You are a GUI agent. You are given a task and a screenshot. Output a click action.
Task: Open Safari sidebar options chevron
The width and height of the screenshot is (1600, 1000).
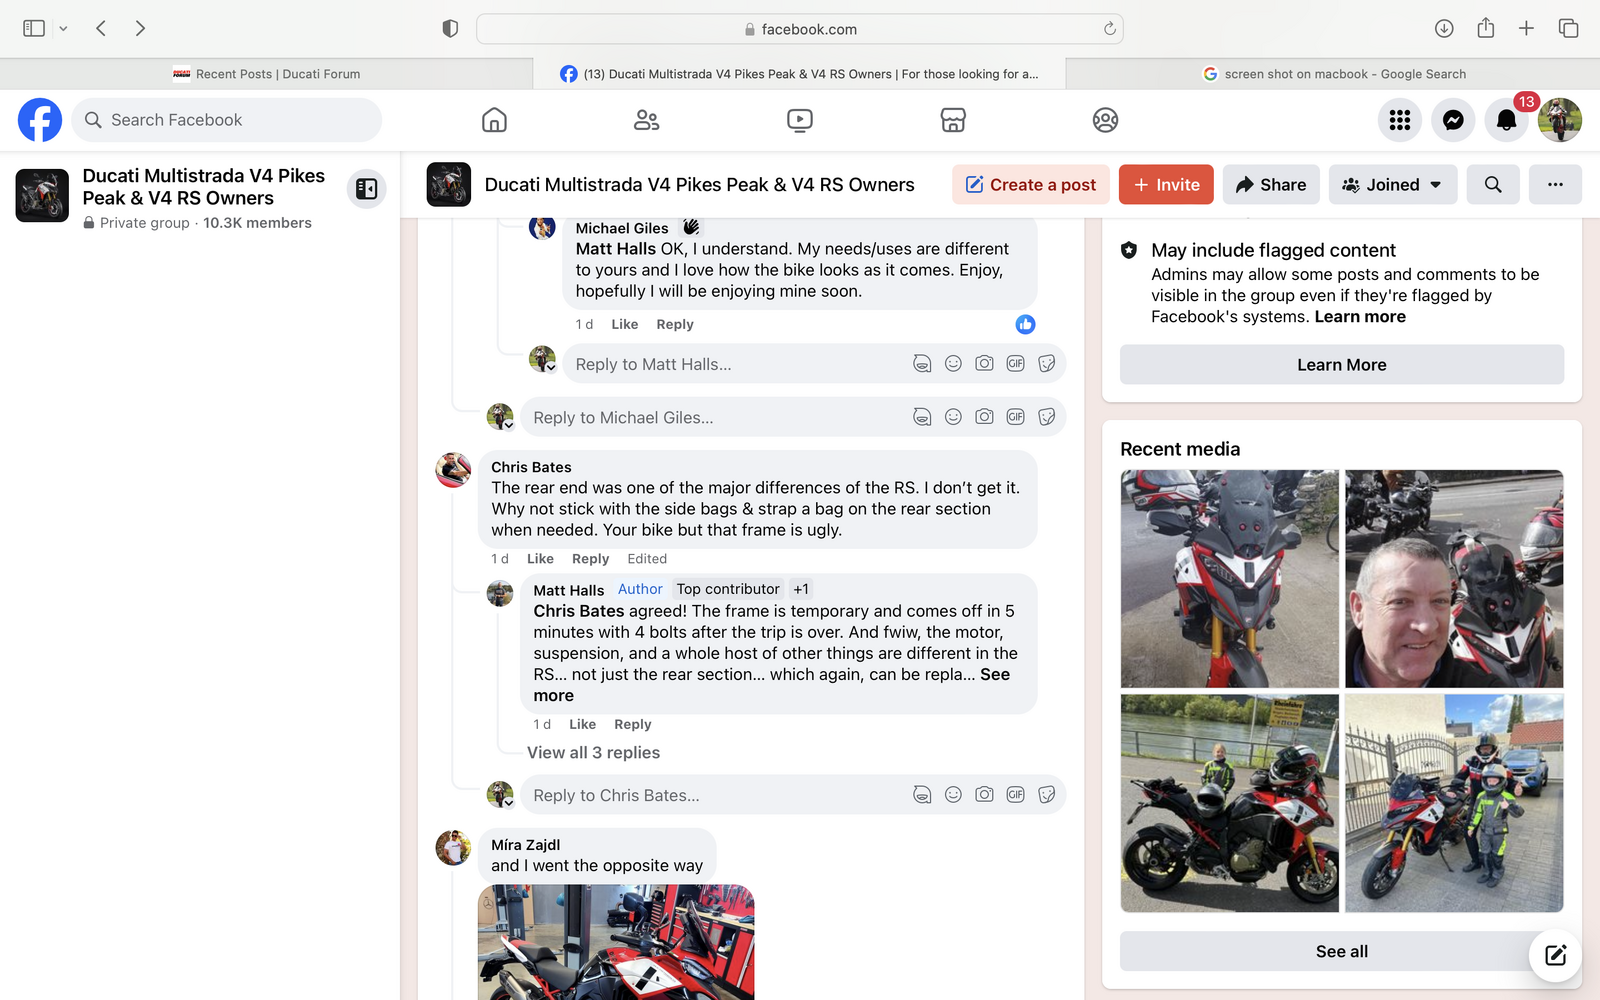point(63,29)
